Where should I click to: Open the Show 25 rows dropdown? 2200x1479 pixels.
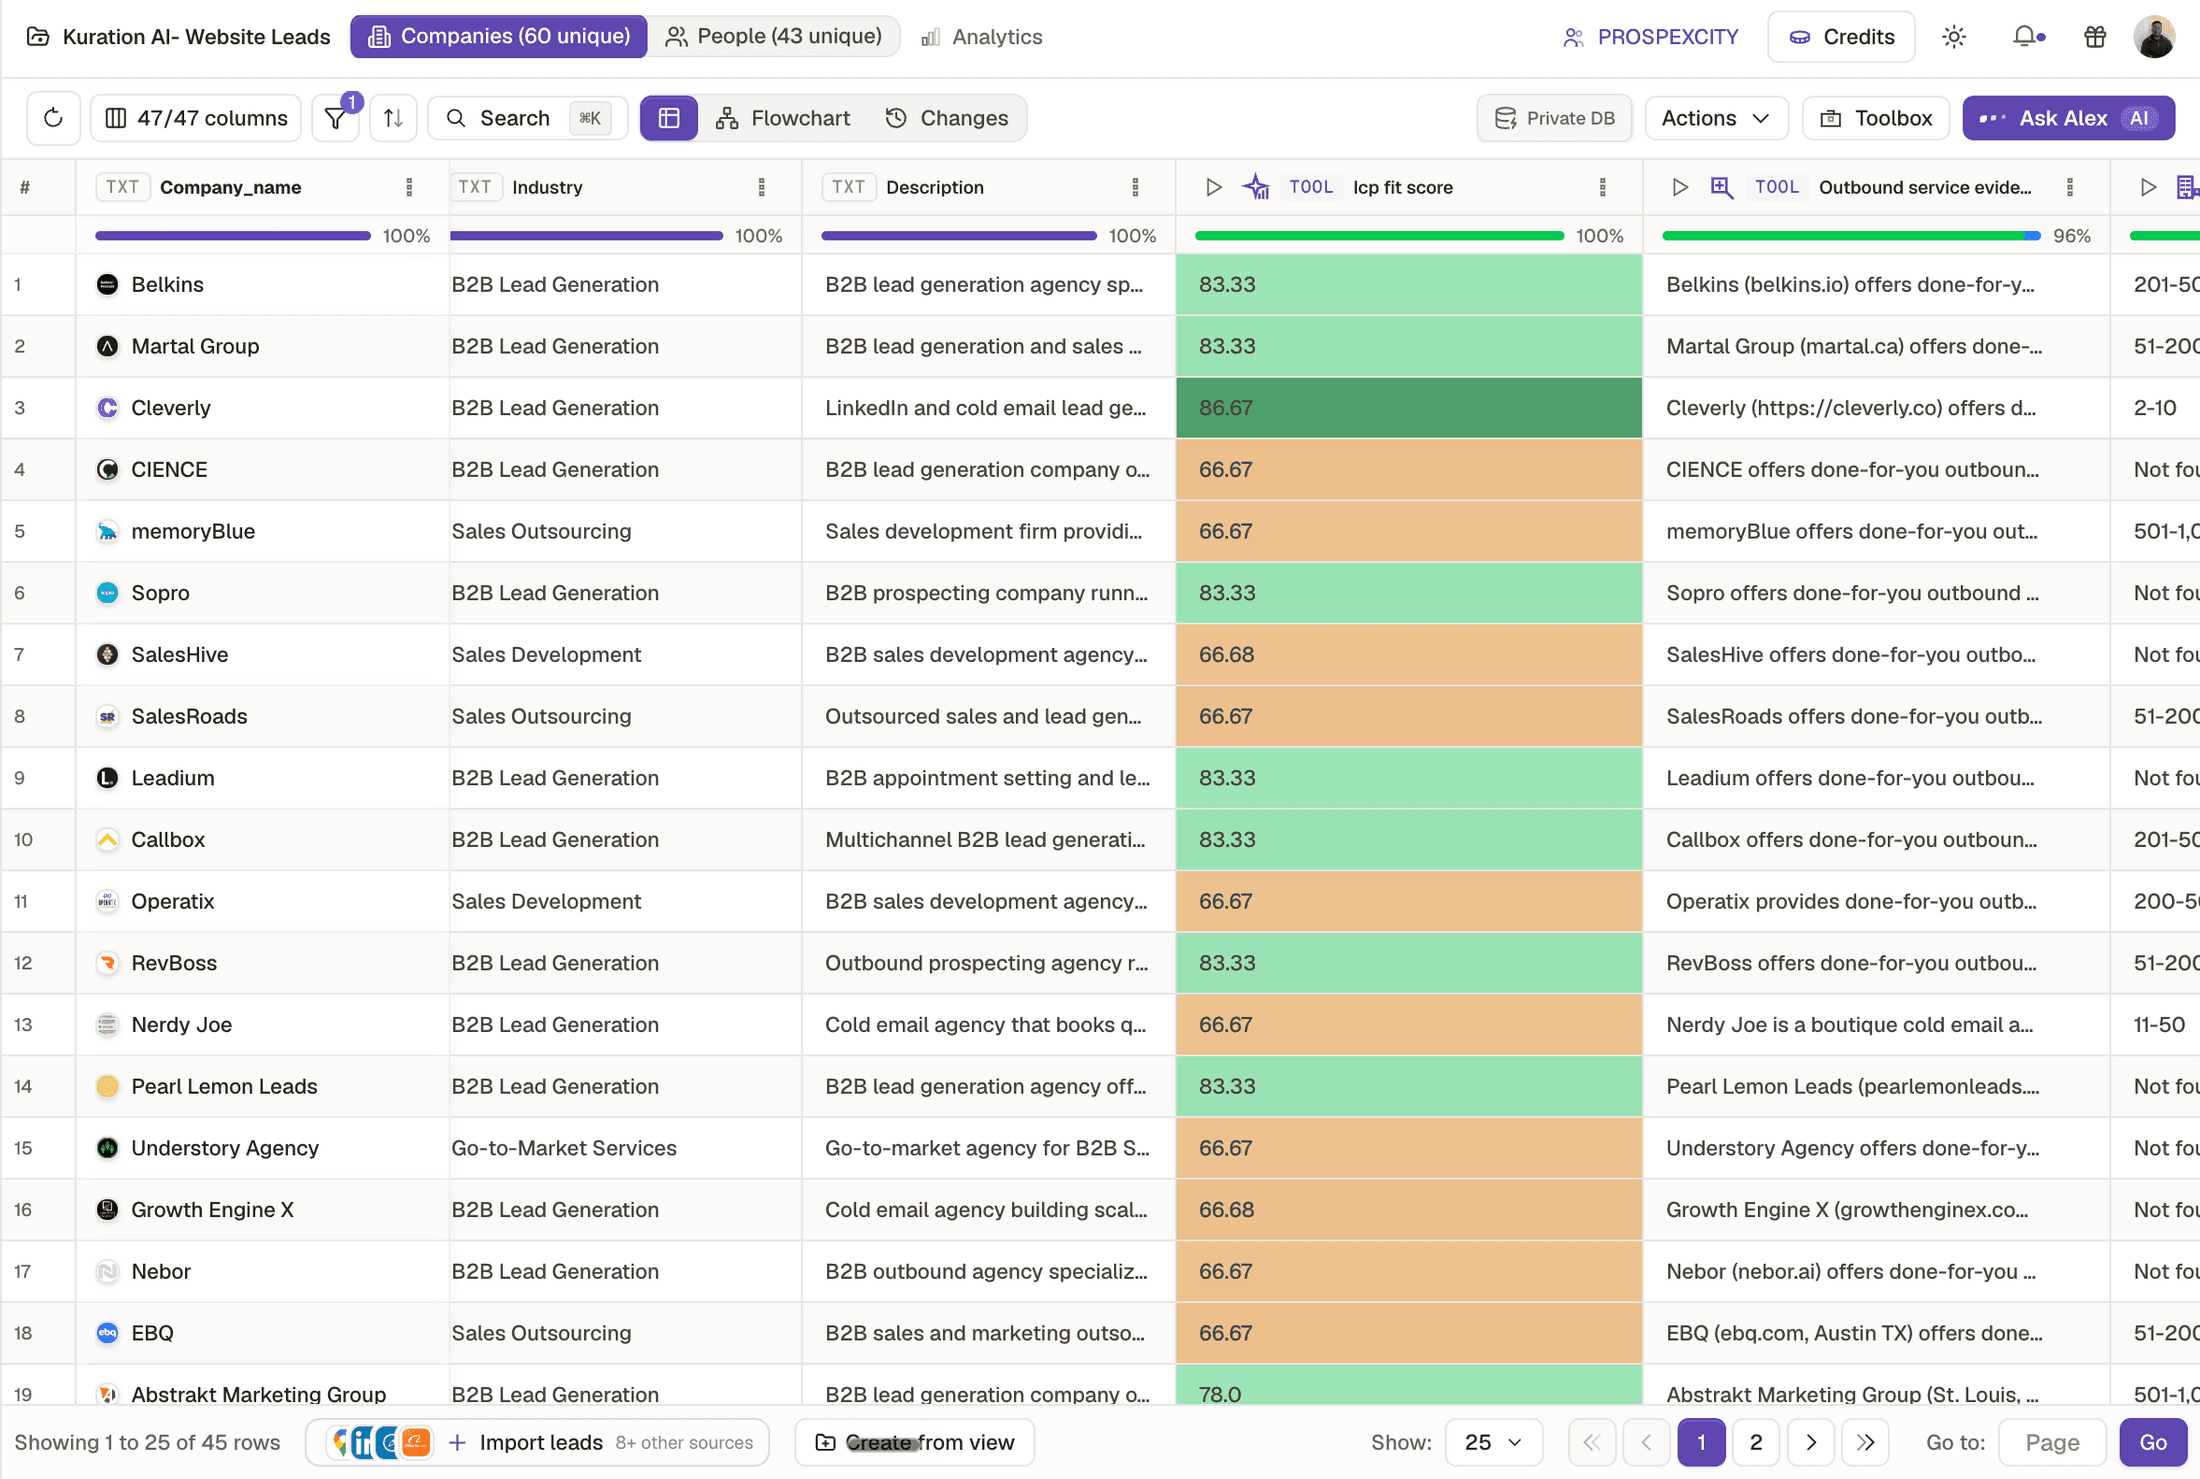point(1494,1442)
